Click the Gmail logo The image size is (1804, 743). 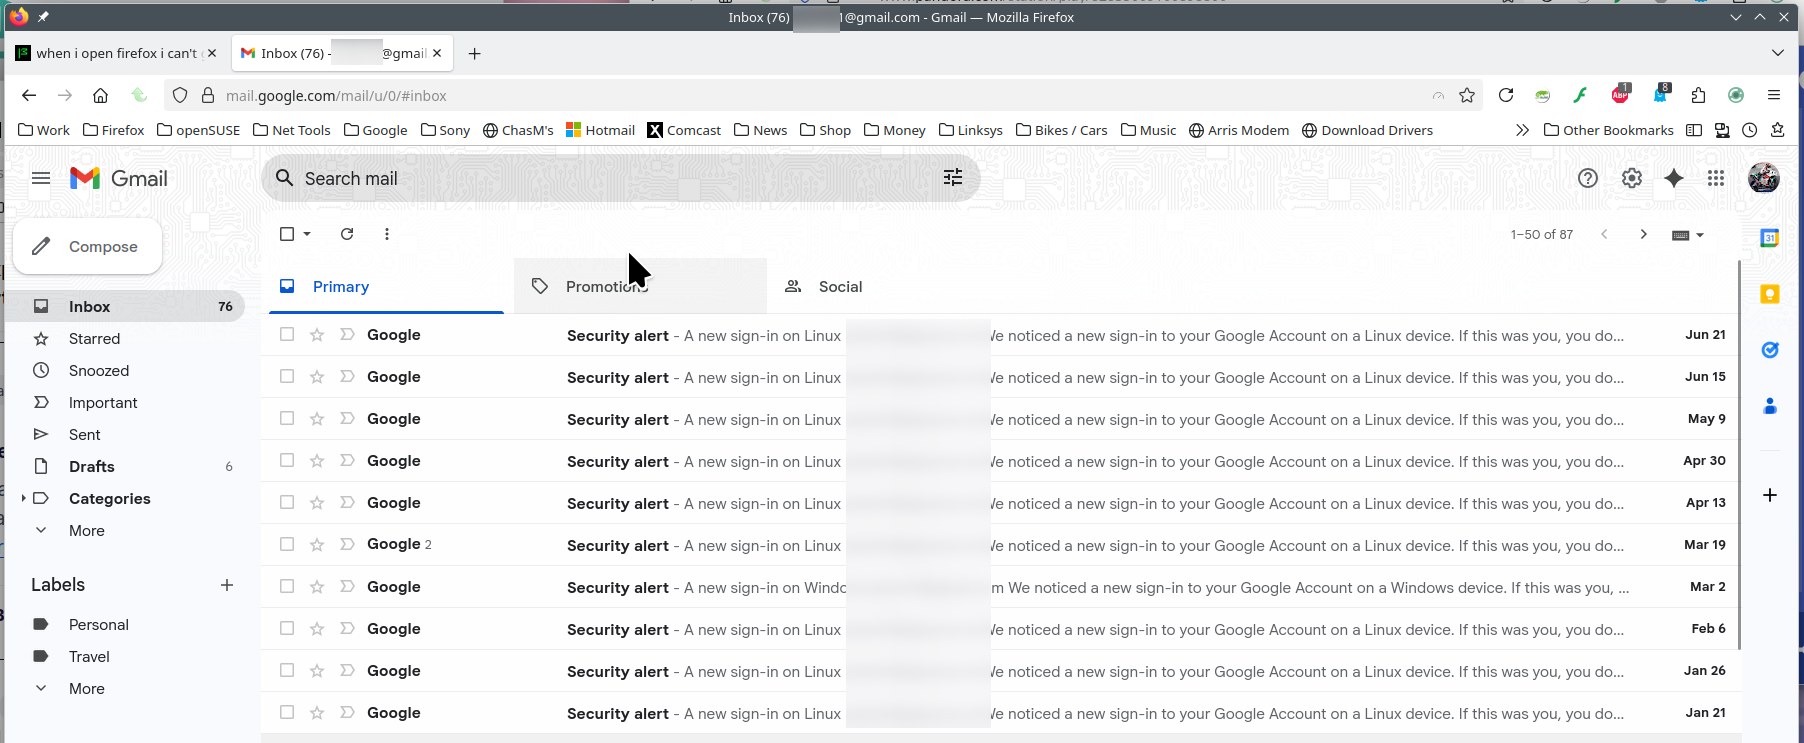(119, 178)
